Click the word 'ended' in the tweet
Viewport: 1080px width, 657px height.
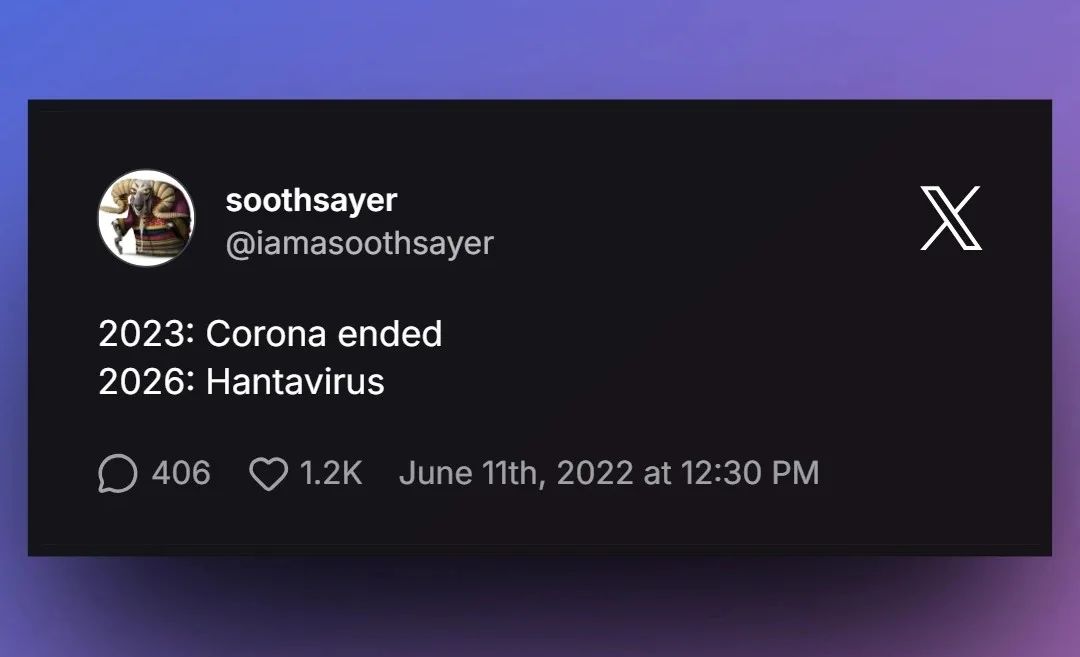[x=390, y=334]
